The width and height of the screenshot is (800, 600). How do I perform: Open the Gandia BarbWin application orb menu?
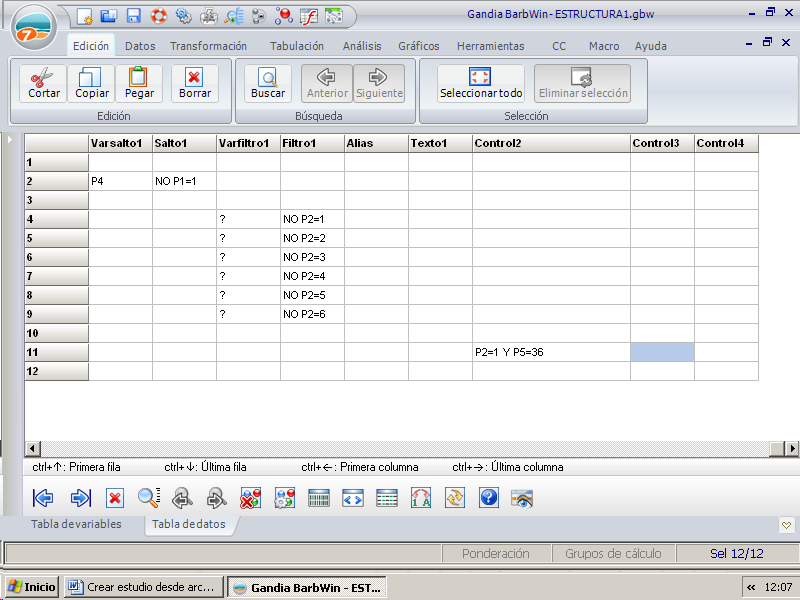(34, 28)
